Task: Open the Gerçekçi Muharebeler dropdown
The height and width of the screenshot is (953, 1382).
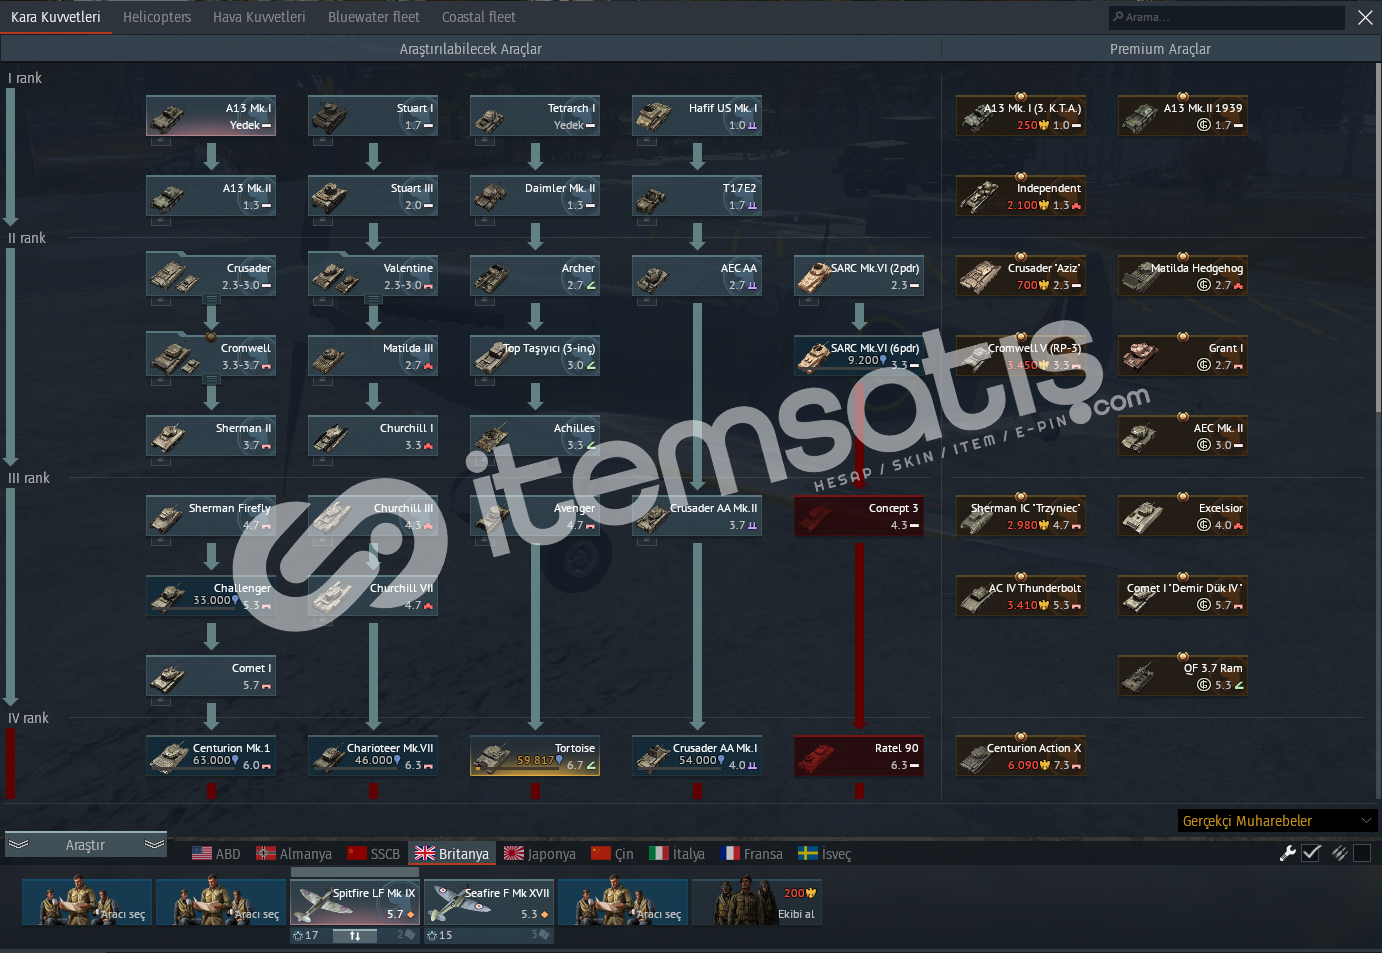Action: coord(1278,821)
